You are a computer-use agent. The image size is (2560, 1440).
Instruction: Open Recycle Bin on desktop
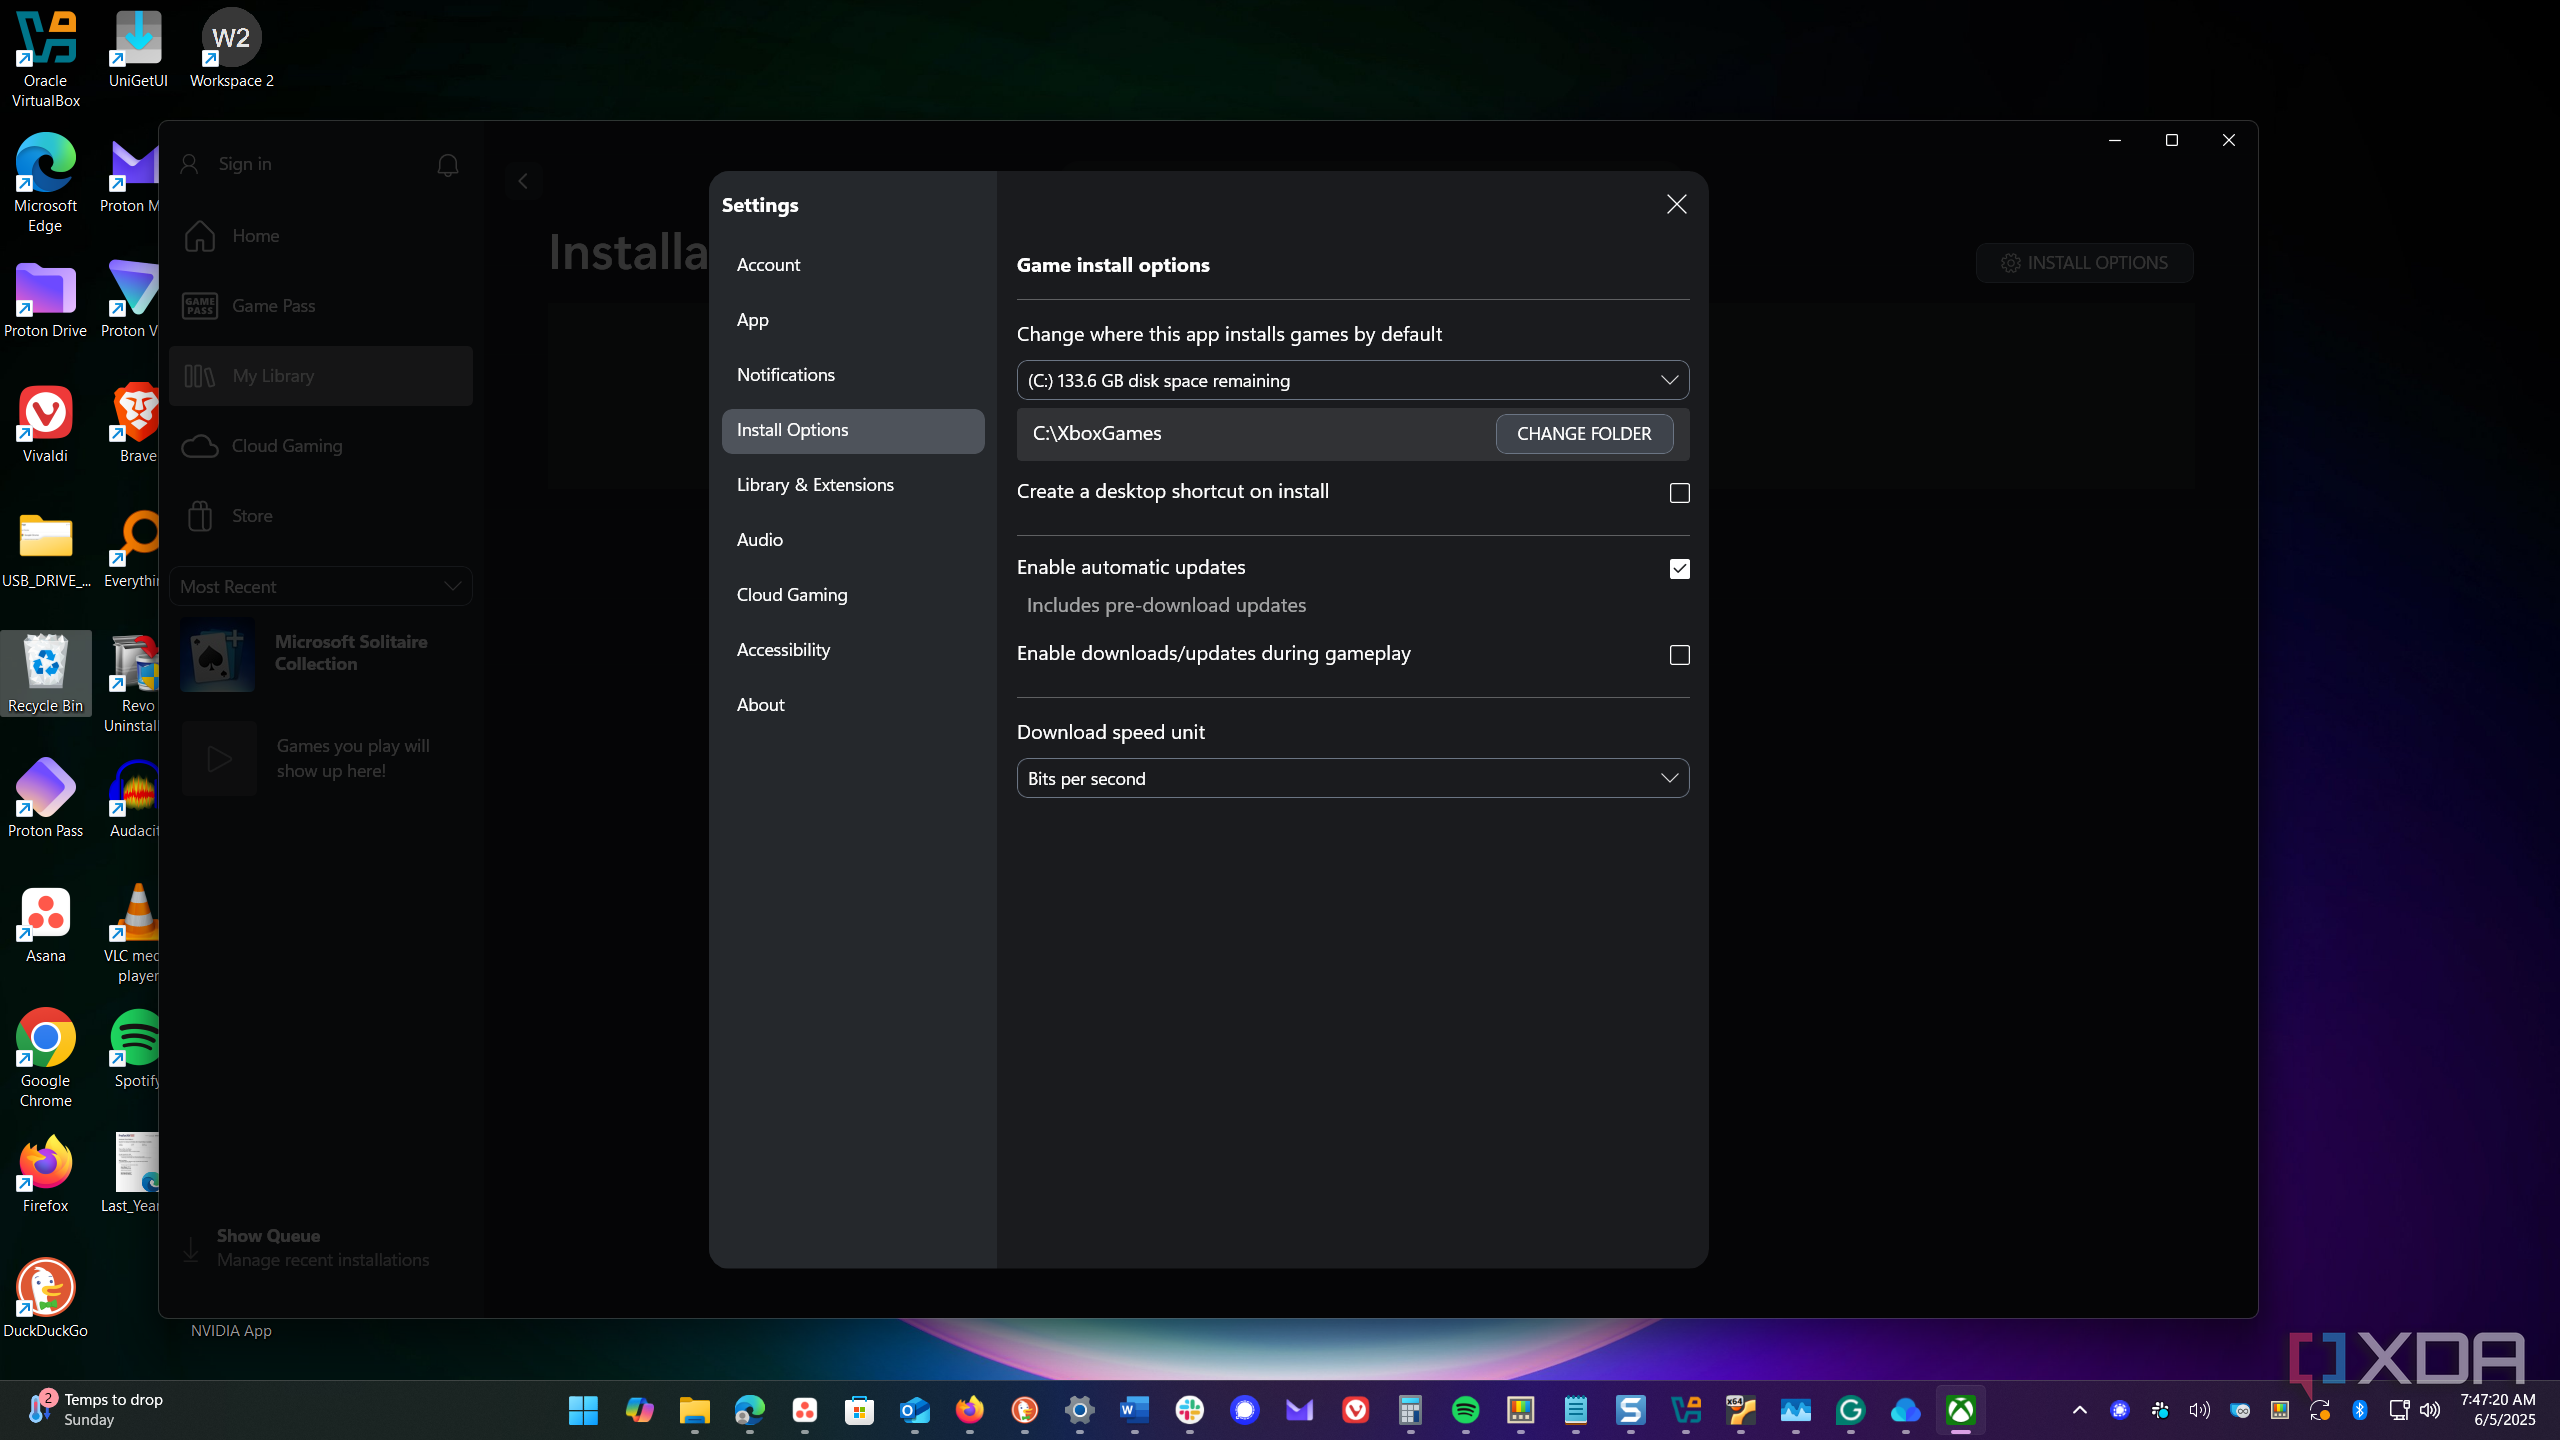coord(46,674)
